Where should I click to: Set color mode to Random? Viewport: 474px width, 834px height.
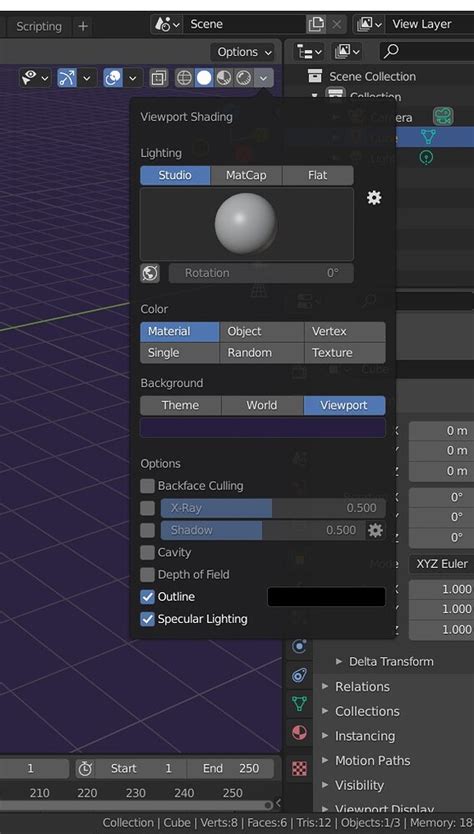pos(262,353)
